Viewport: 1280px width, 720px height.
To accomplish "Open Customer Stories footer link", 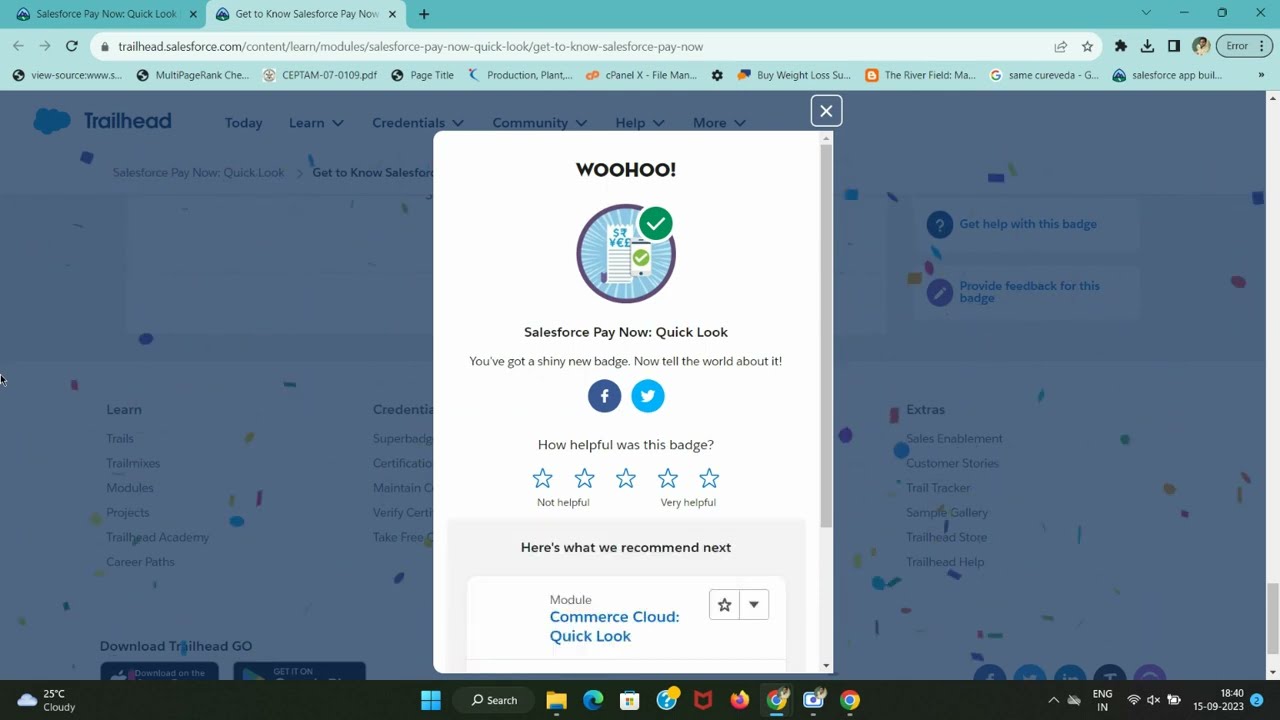I will 952,463.
